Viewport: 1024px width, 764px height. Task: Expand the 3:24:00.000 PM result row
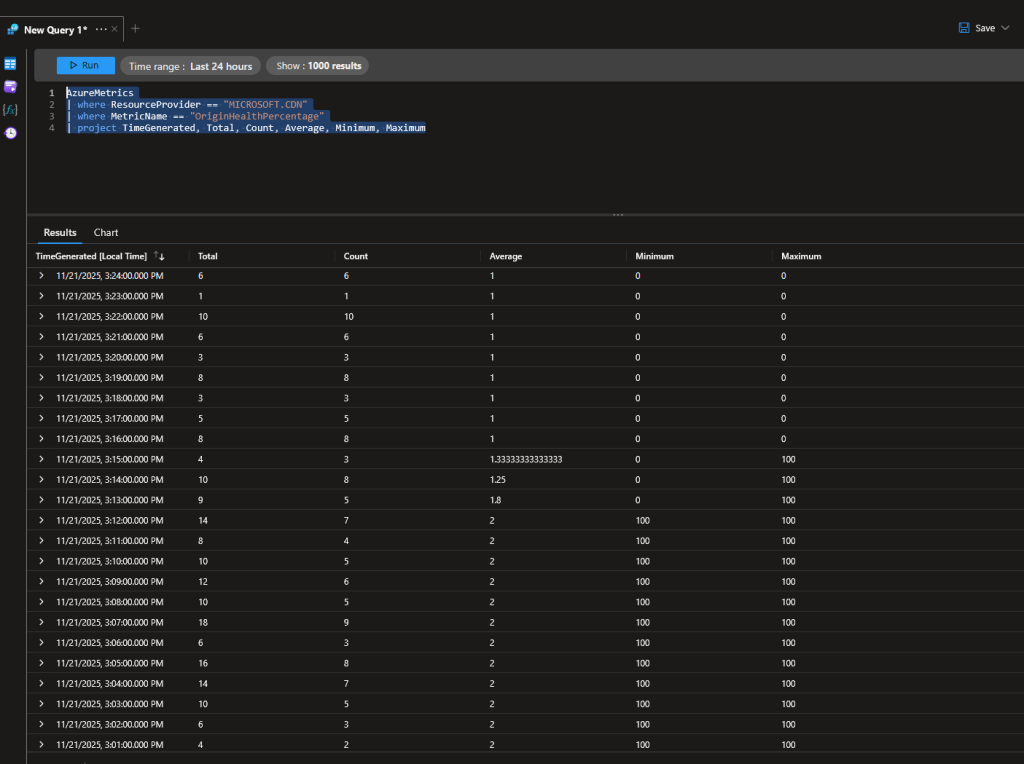click(x=41, y=275)
